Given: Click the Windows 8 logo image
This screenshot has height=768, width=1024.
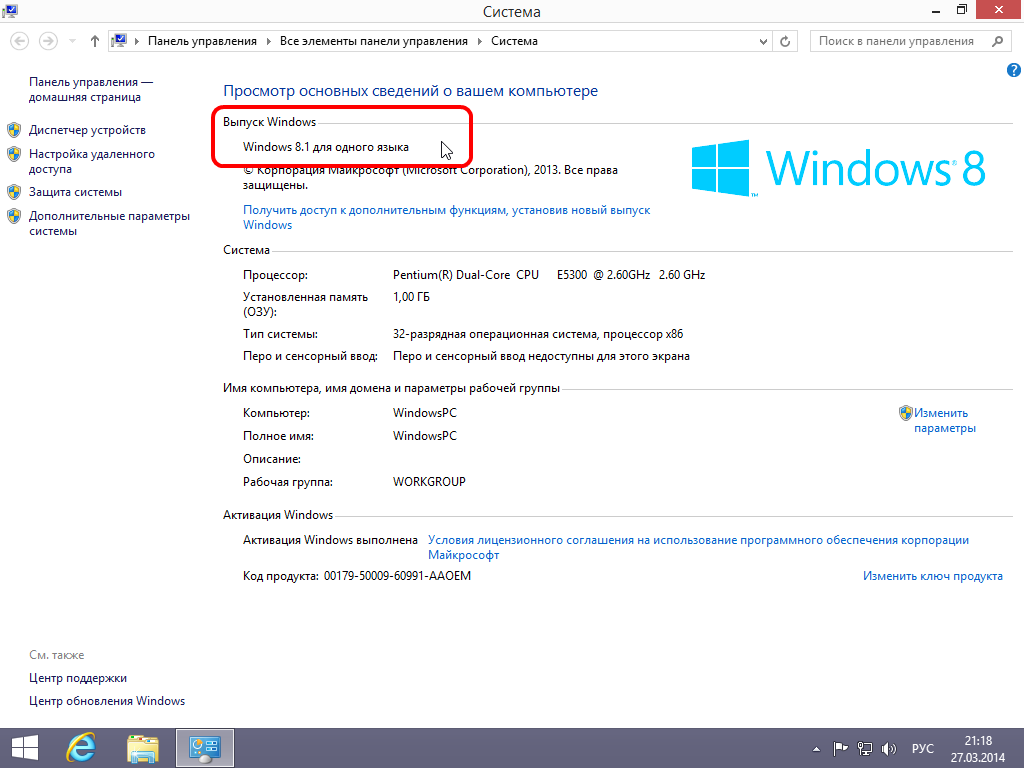Looking at the screenshot, I should (x=838, y=168).
